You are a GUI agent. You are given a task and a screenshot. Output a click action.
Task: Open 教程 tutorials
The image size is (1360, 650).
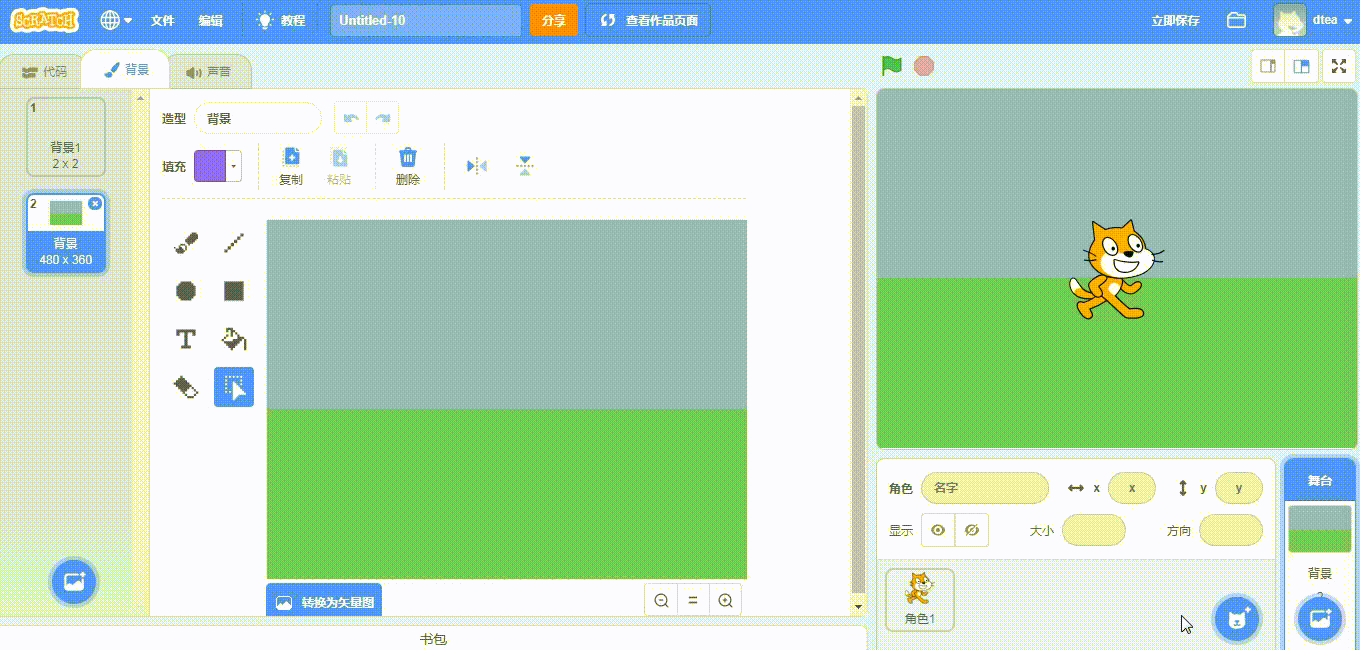coord(281,20)
